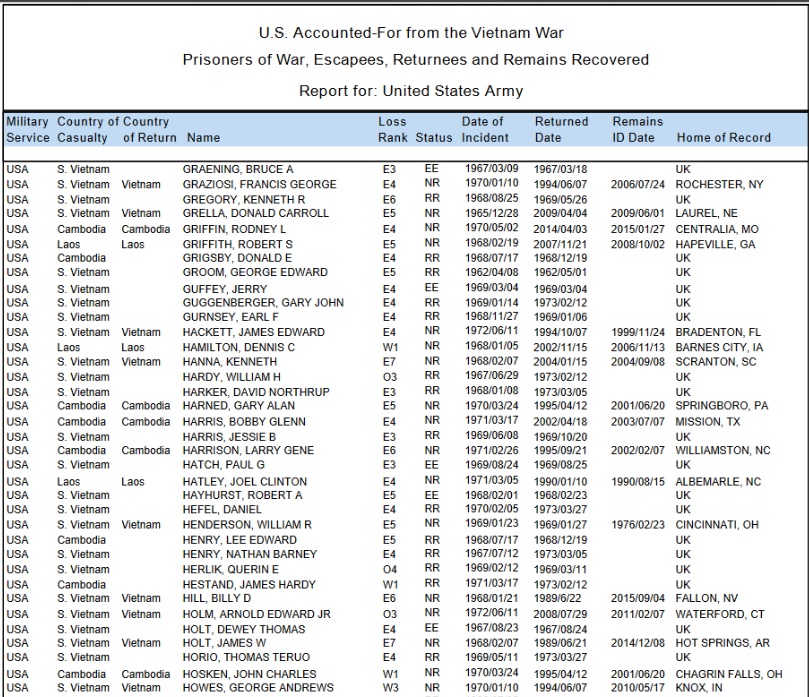Click the 'Loss Rank' column header
This screenshot has height=697, width=809.
(x=392, y=129)
